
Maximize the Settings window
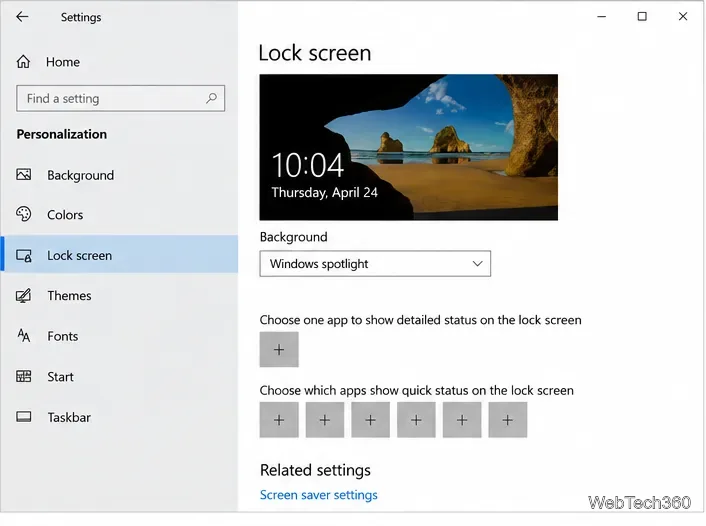coord(642,17)
